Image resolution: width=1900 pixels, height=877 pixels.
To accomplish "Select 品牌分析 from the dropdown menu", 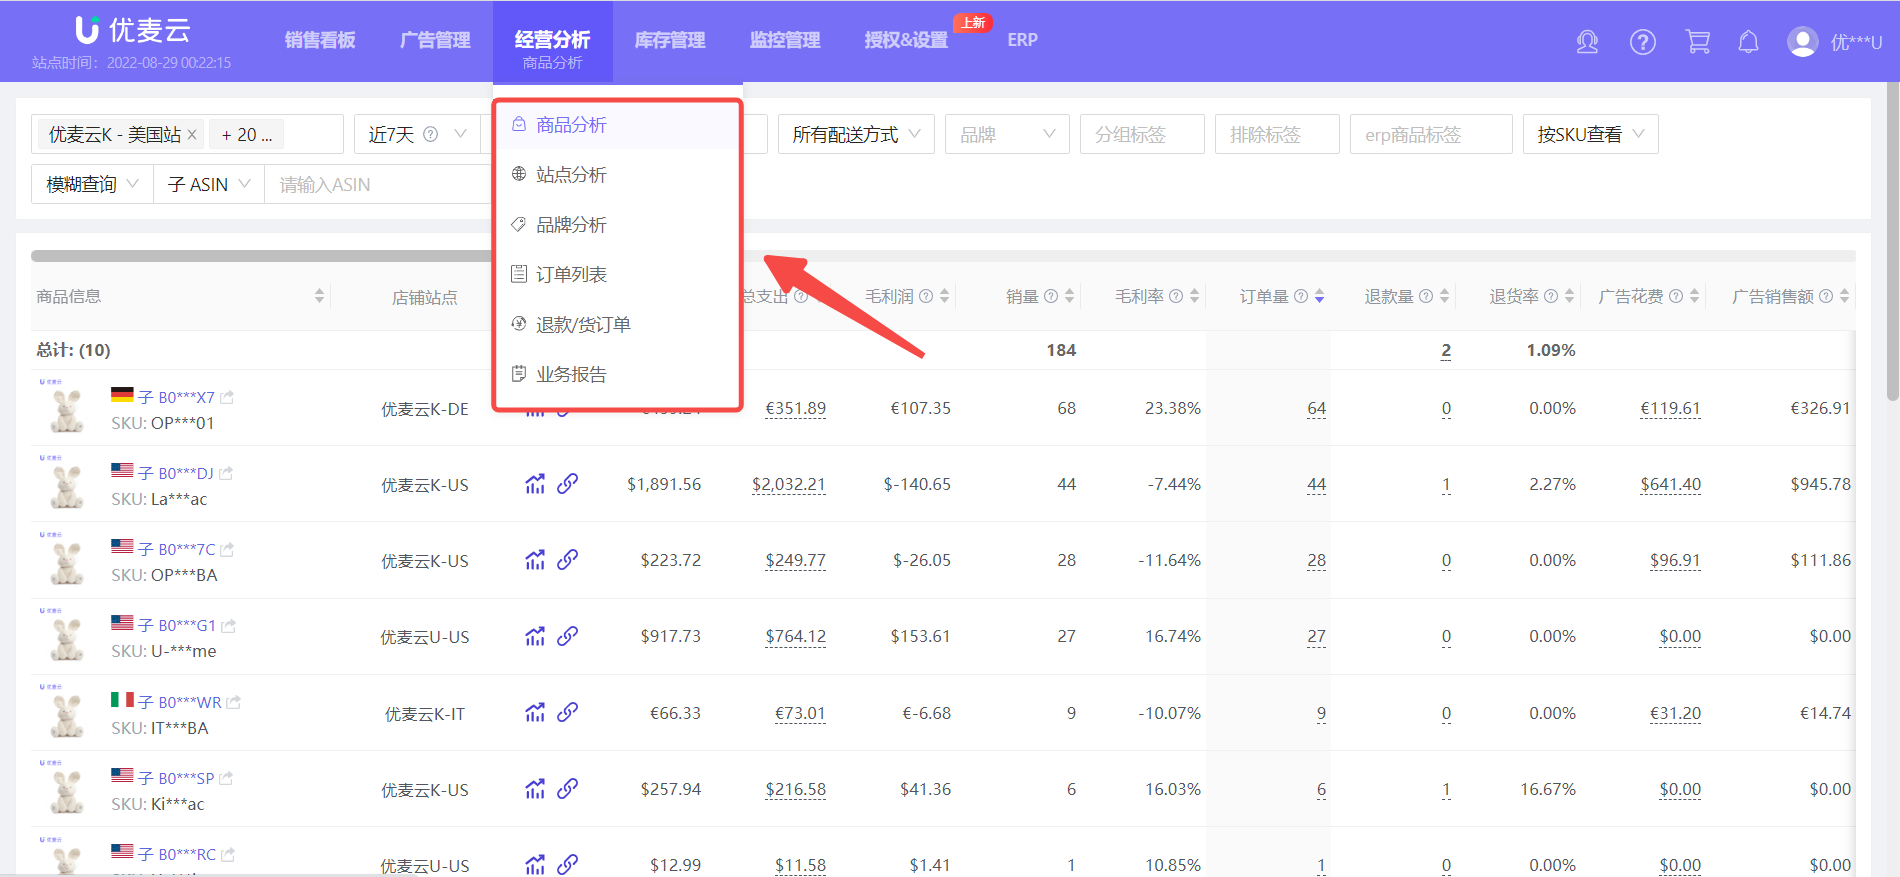I will pos(617,225).
